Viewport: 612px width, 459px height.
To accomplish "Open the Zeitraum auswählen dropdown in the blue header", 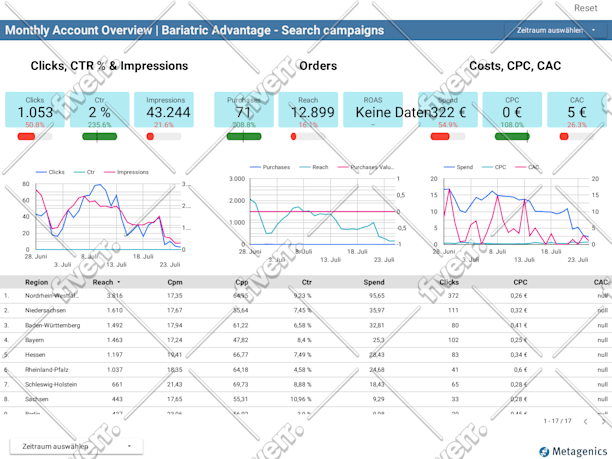I will [556, 30].
